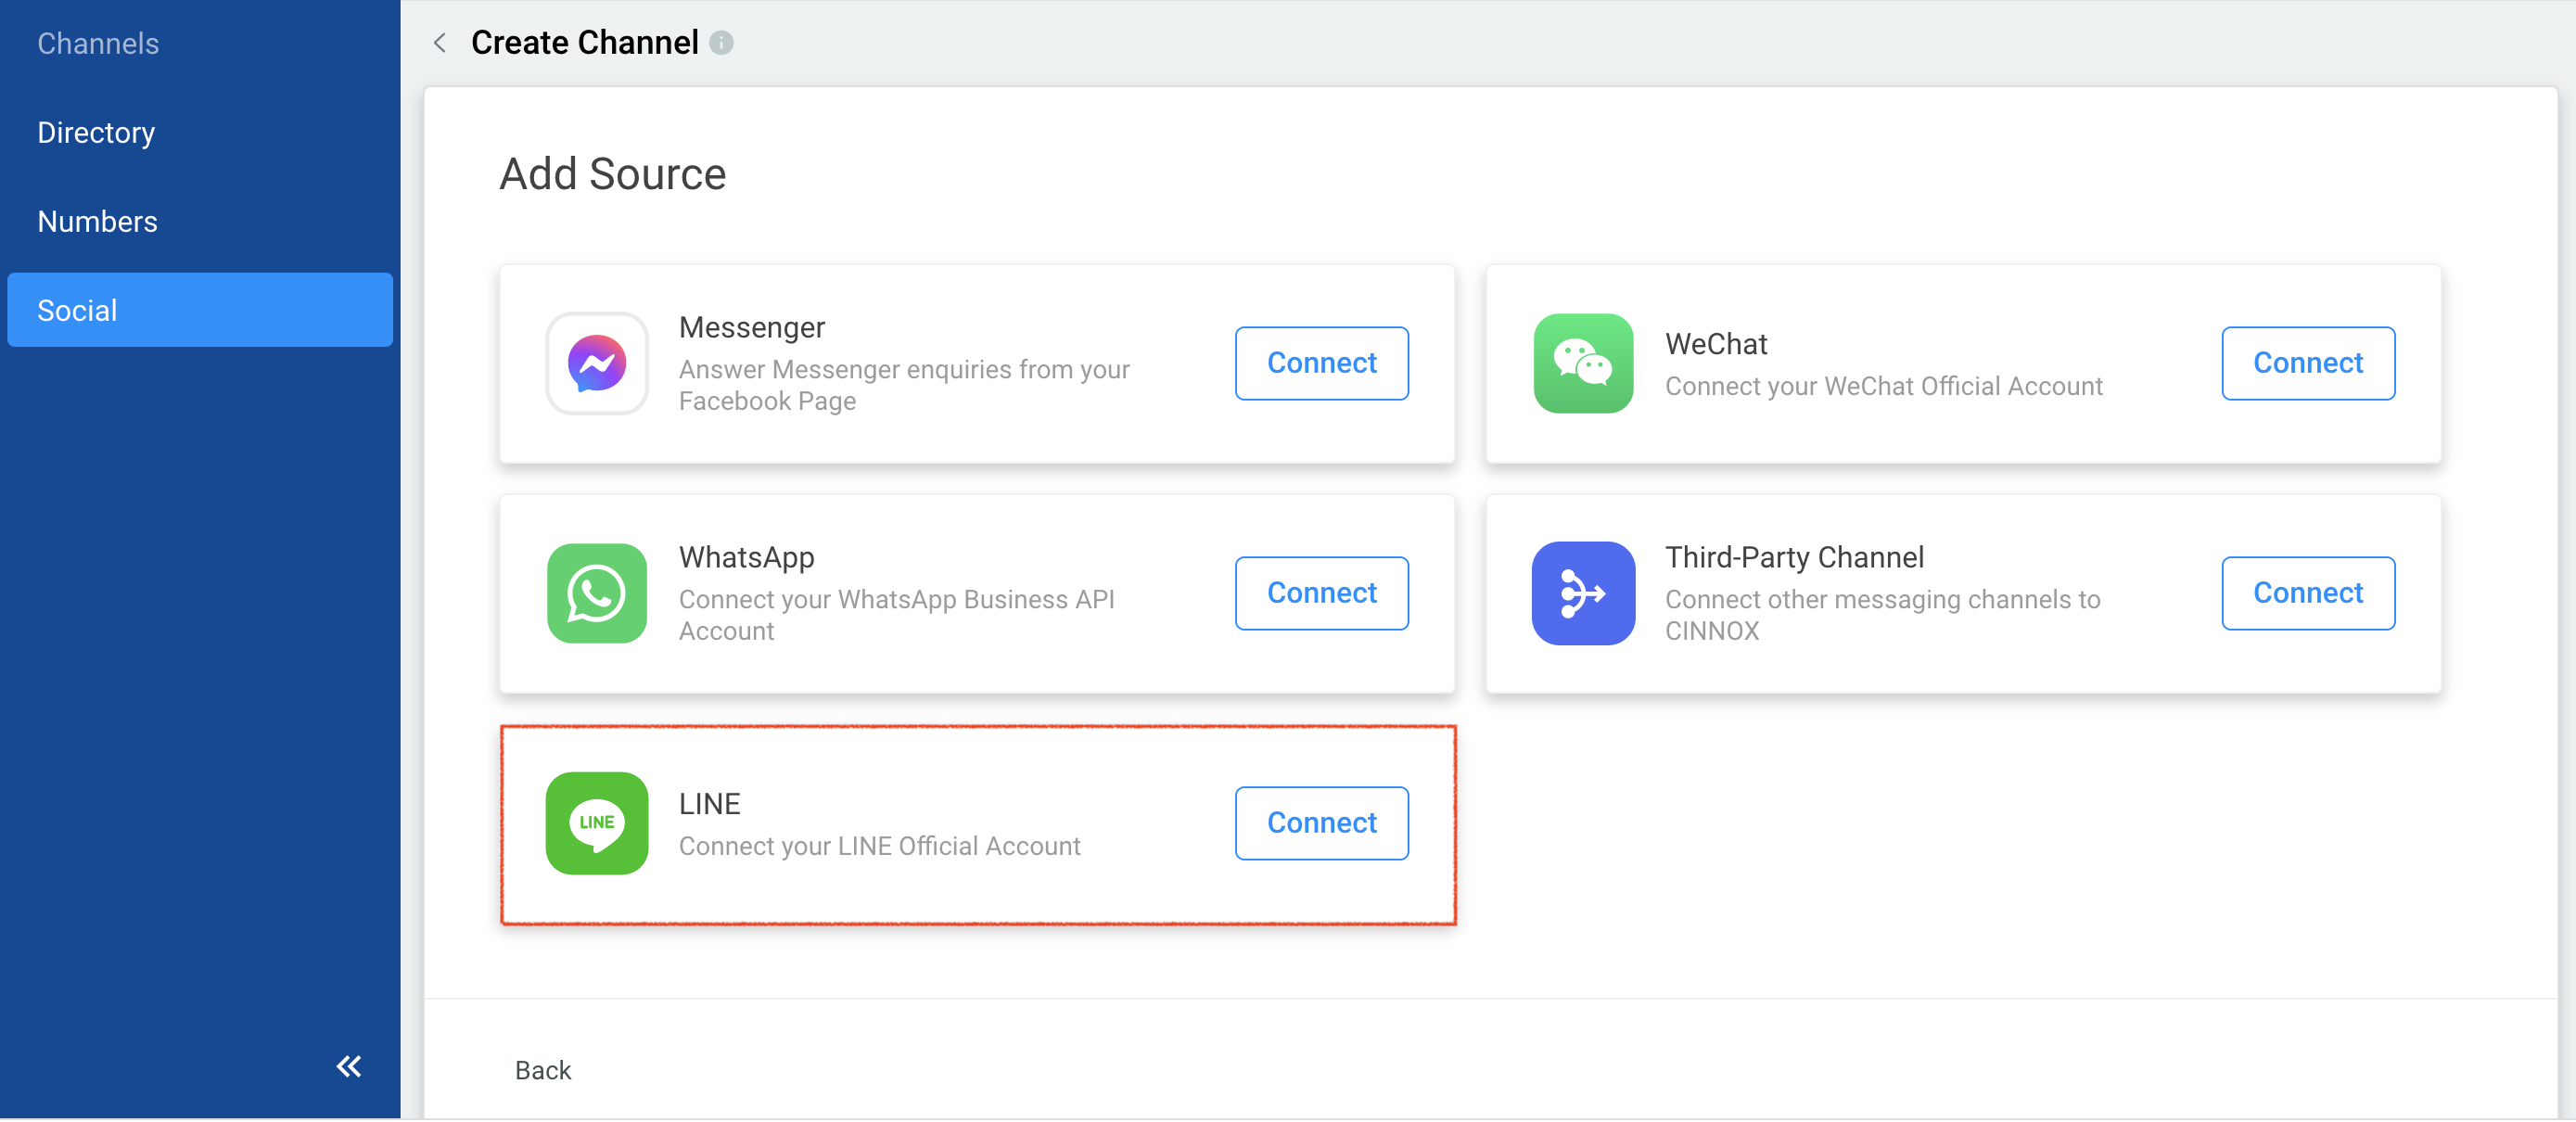Open the Numbers sidebar section
This screenshot has height=1122, width=2576.
(97, 222)
